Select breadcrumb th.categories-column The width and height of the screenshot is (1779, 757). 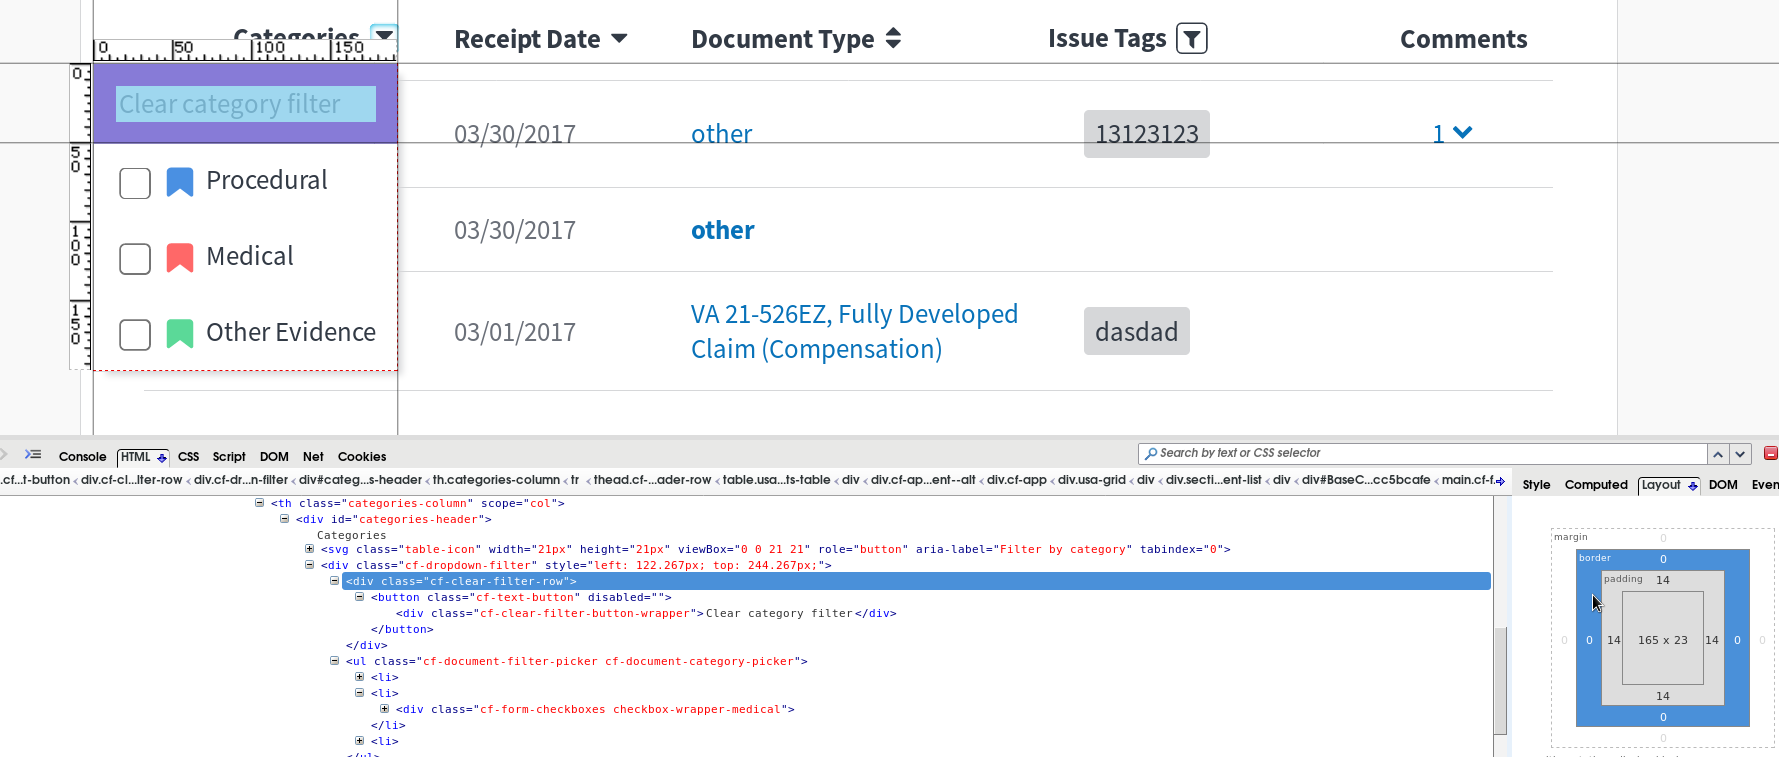[496, 480]
